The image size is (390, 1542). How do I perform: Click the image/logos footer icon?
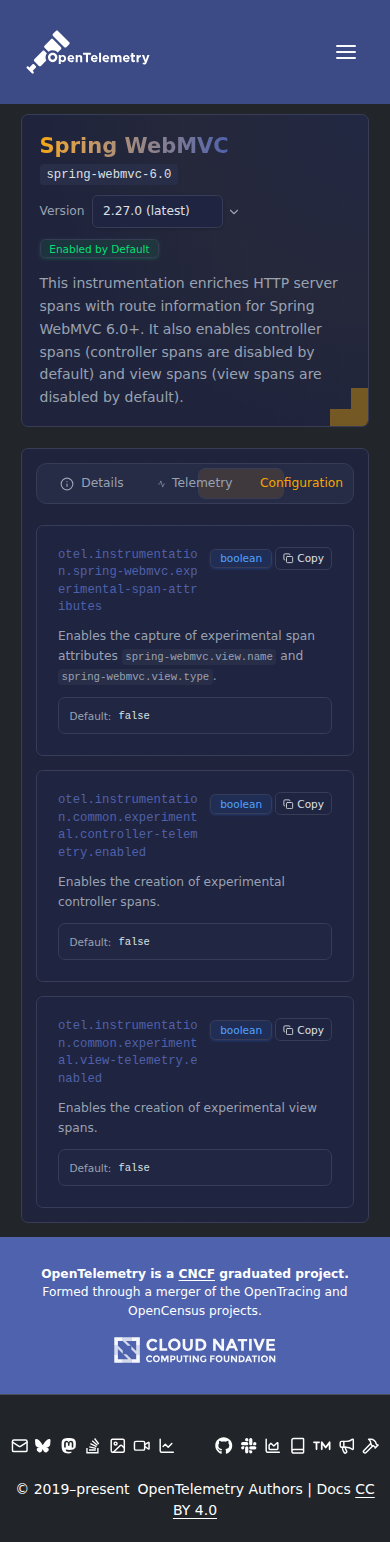[x=117, y=1445]
